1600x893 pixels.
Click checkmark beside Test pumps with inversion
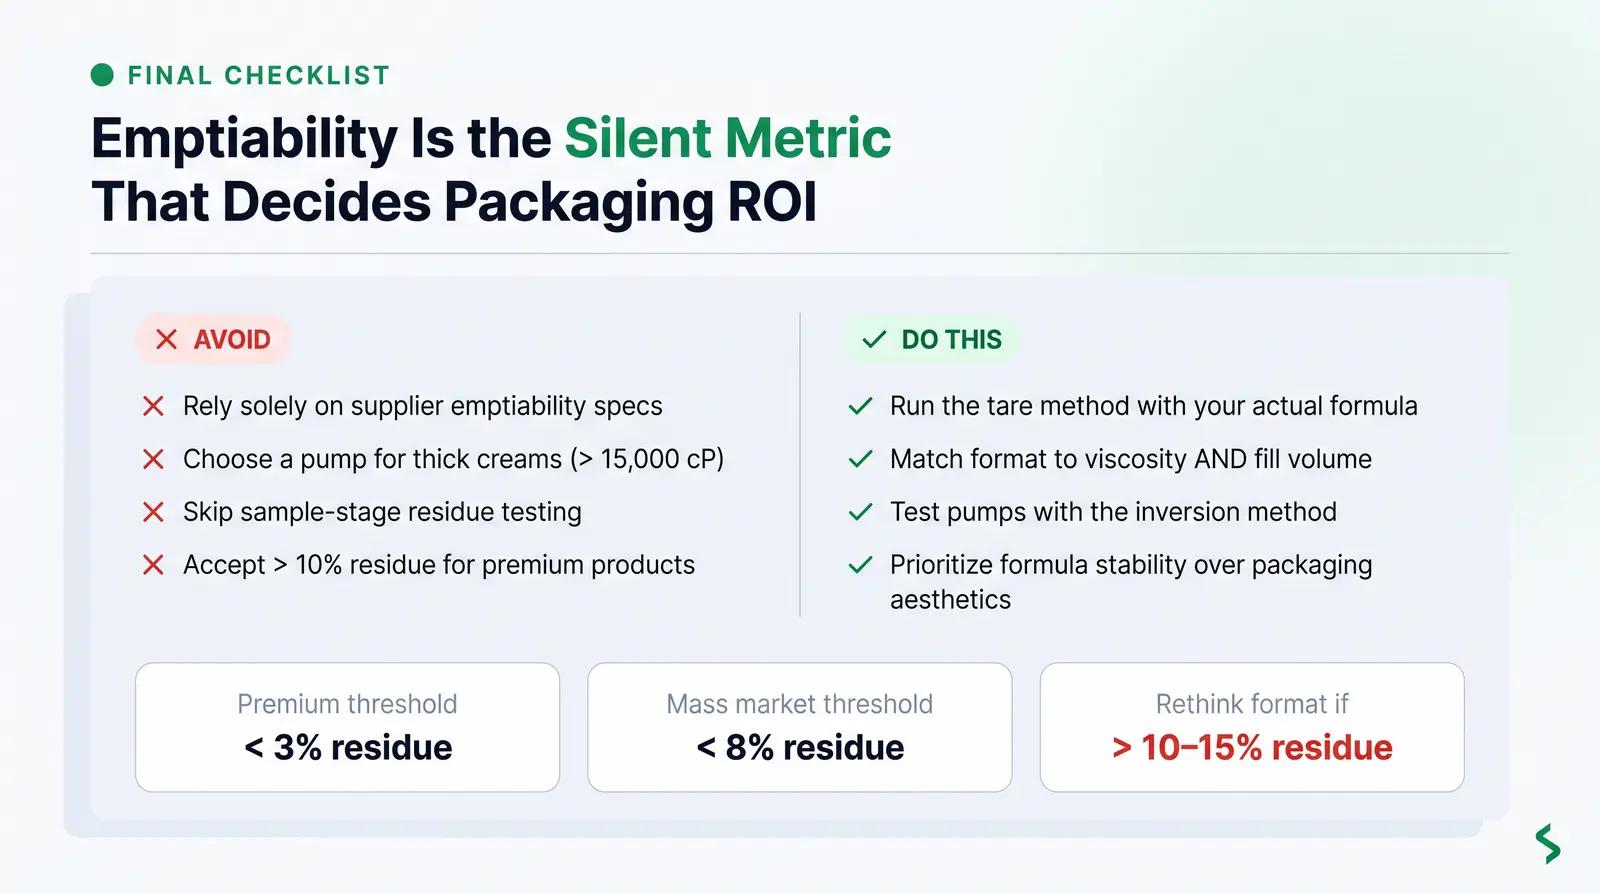click(x=860, y=512)
